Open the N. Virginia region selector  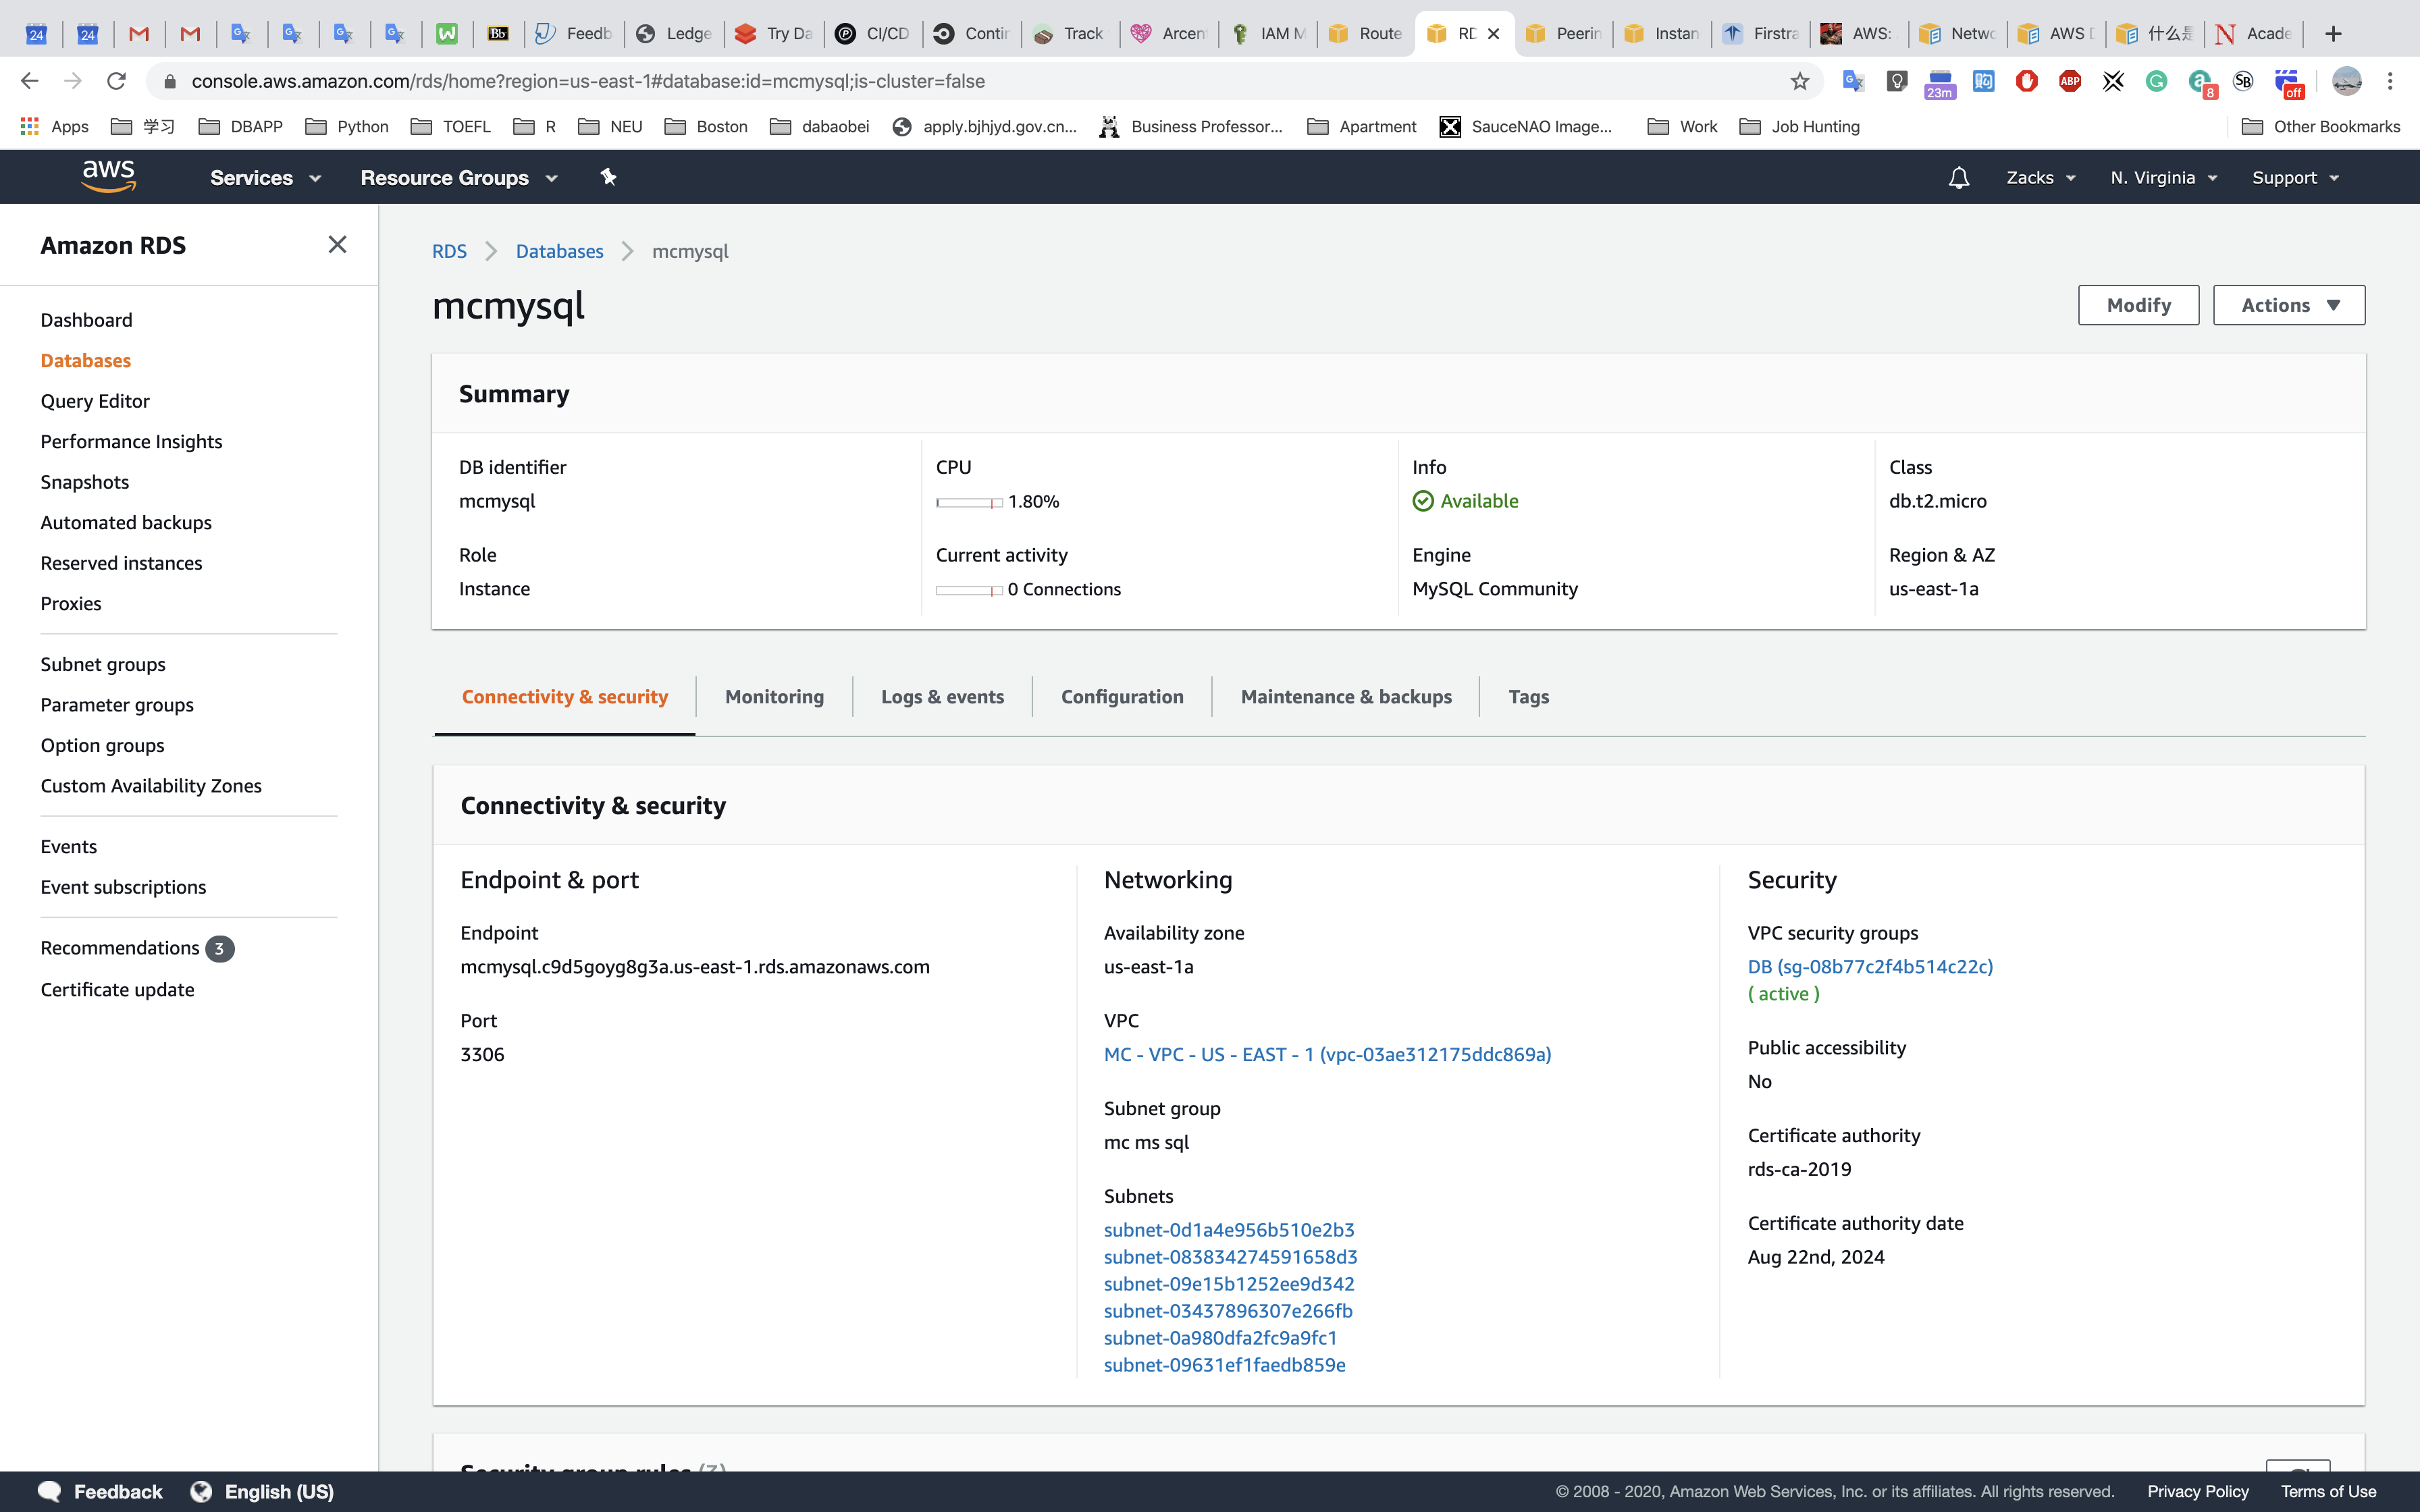pos(2163,177)
